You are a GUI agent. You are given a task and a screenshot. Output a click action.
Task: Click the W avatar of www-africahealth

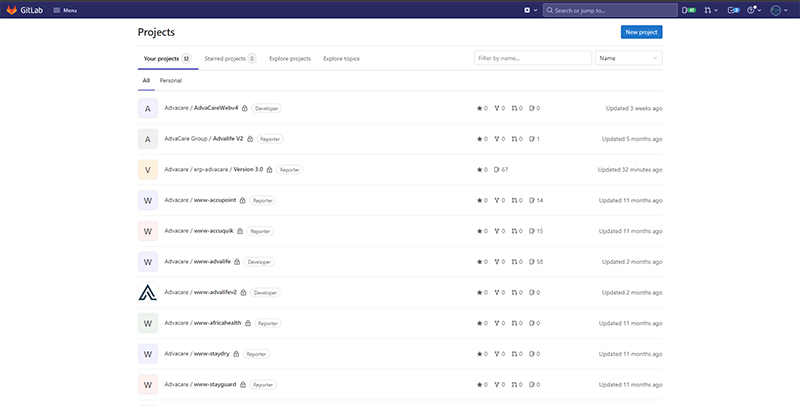(148, 323)
